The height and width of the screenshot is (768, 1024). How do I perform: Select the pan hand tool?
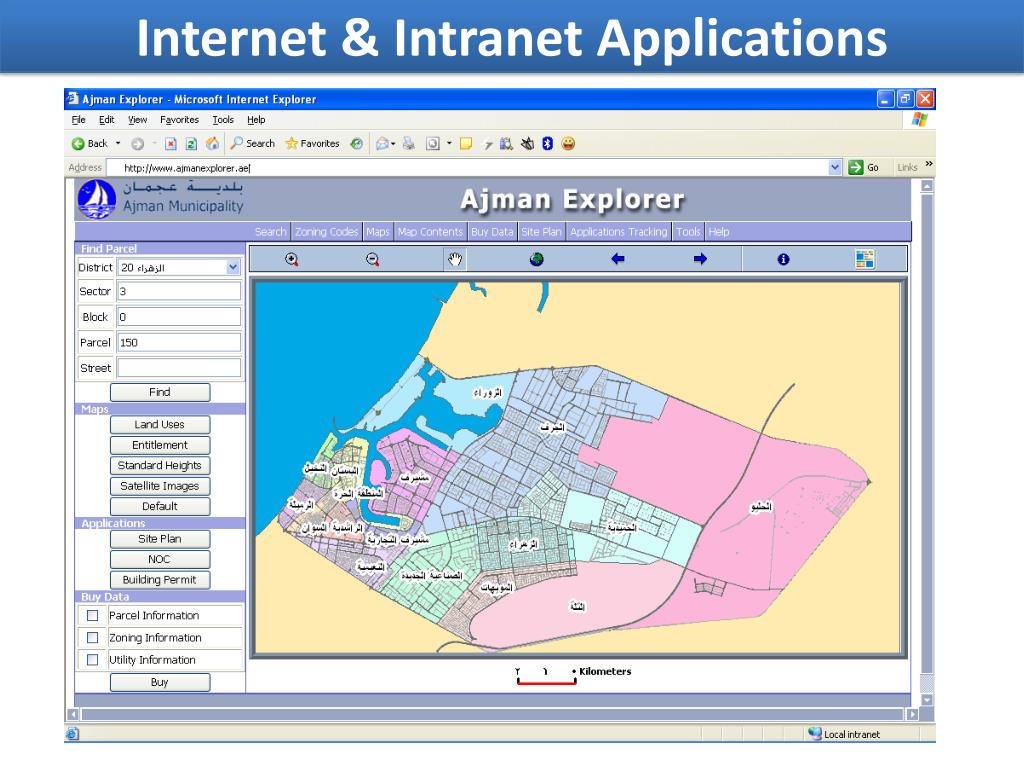tap(455, 259)
